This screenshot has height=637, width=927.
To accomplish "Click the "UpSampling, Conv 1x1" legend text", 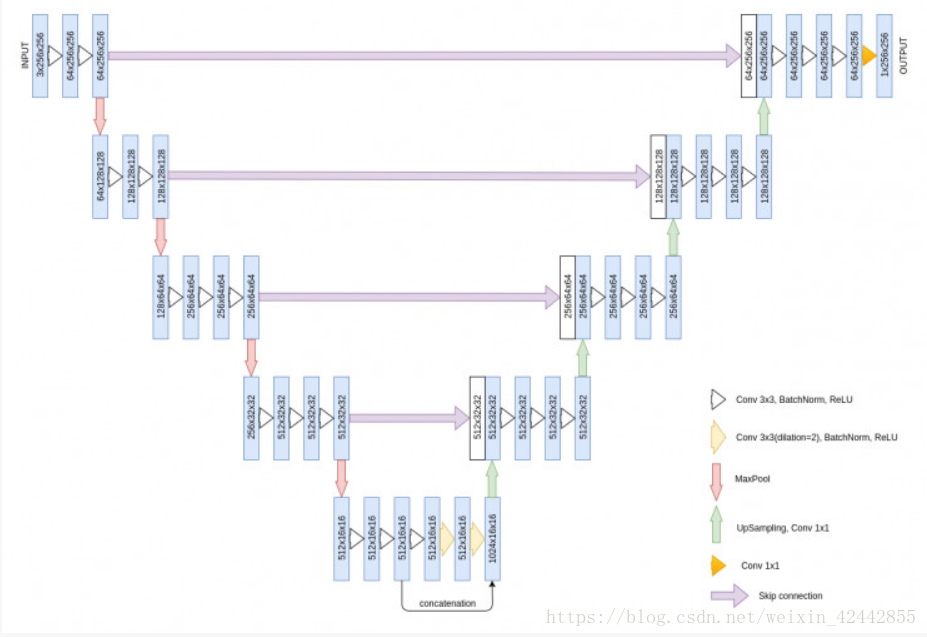I will tap(783, 528).
